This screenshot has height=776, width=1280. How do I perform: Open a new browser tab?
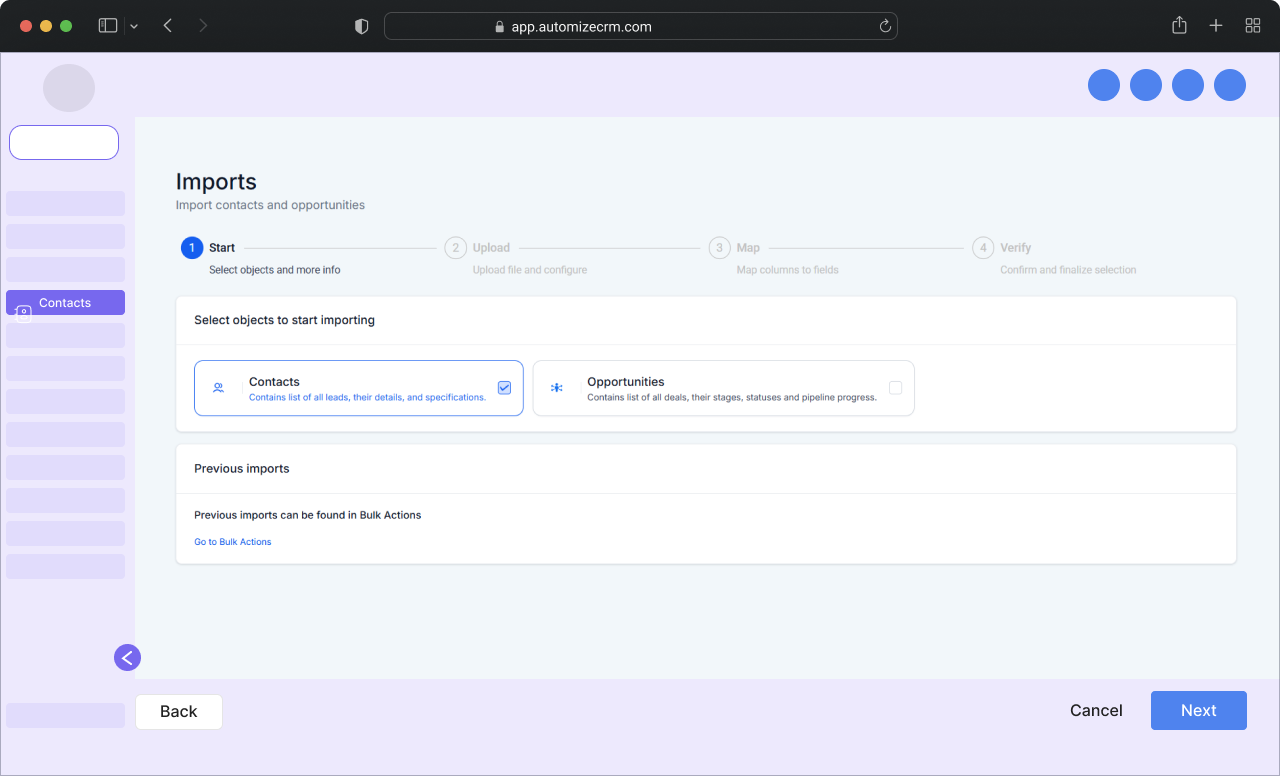pos(1216,26)
